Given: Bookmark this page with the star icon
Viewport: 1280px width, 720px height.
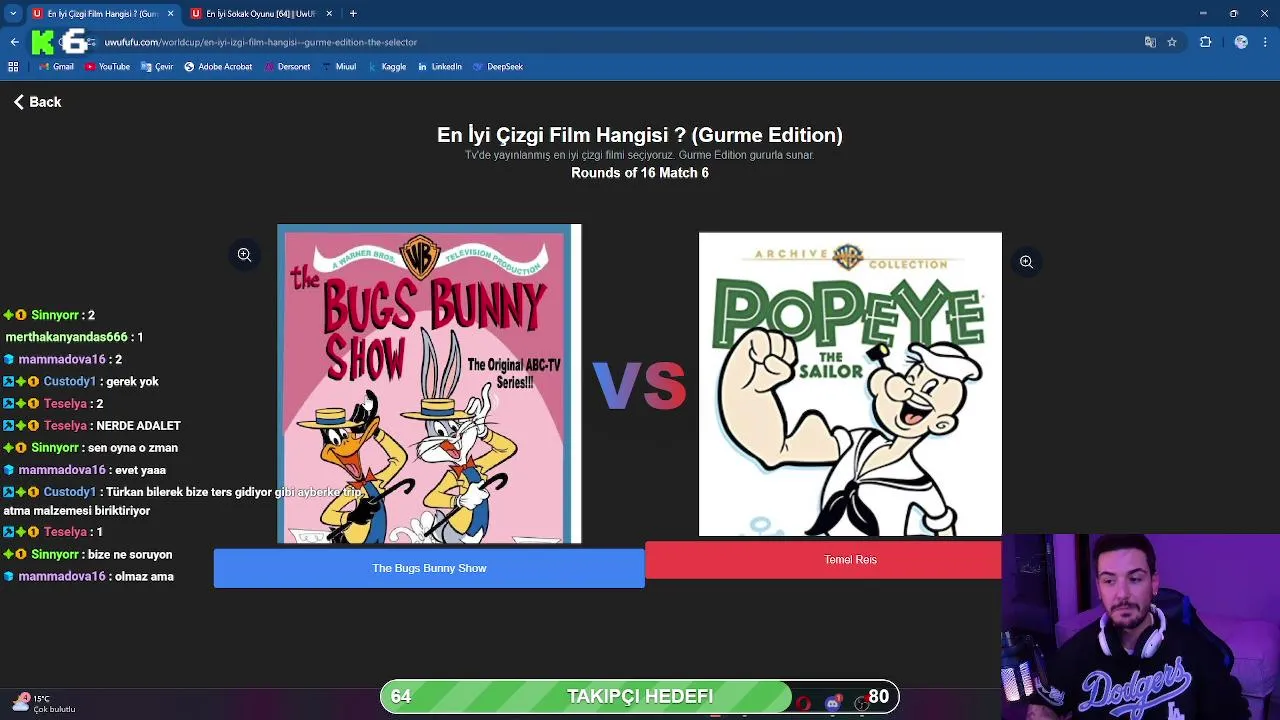Looking at the screenshot, I should tap(1172, 42).
